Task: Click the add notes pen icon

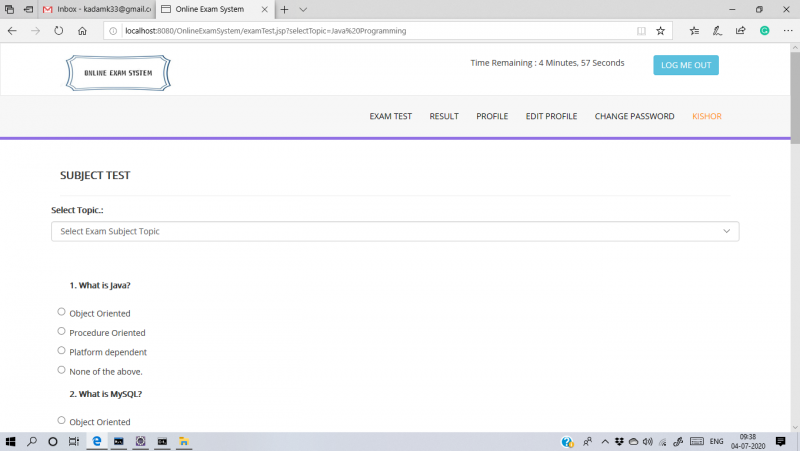Action: (x=717, y=31)
